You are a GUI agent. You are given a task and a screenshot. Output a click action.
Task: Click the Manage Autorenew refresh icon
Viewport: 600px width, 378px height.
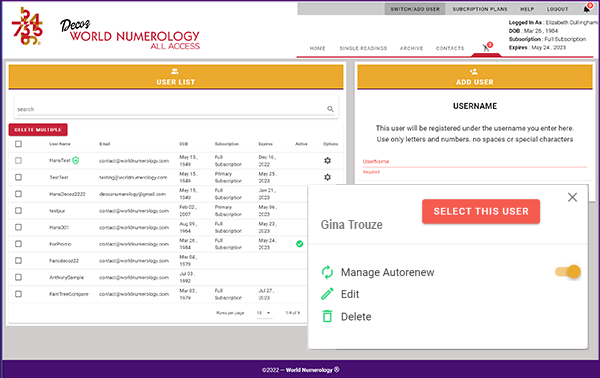click(327, 272)
